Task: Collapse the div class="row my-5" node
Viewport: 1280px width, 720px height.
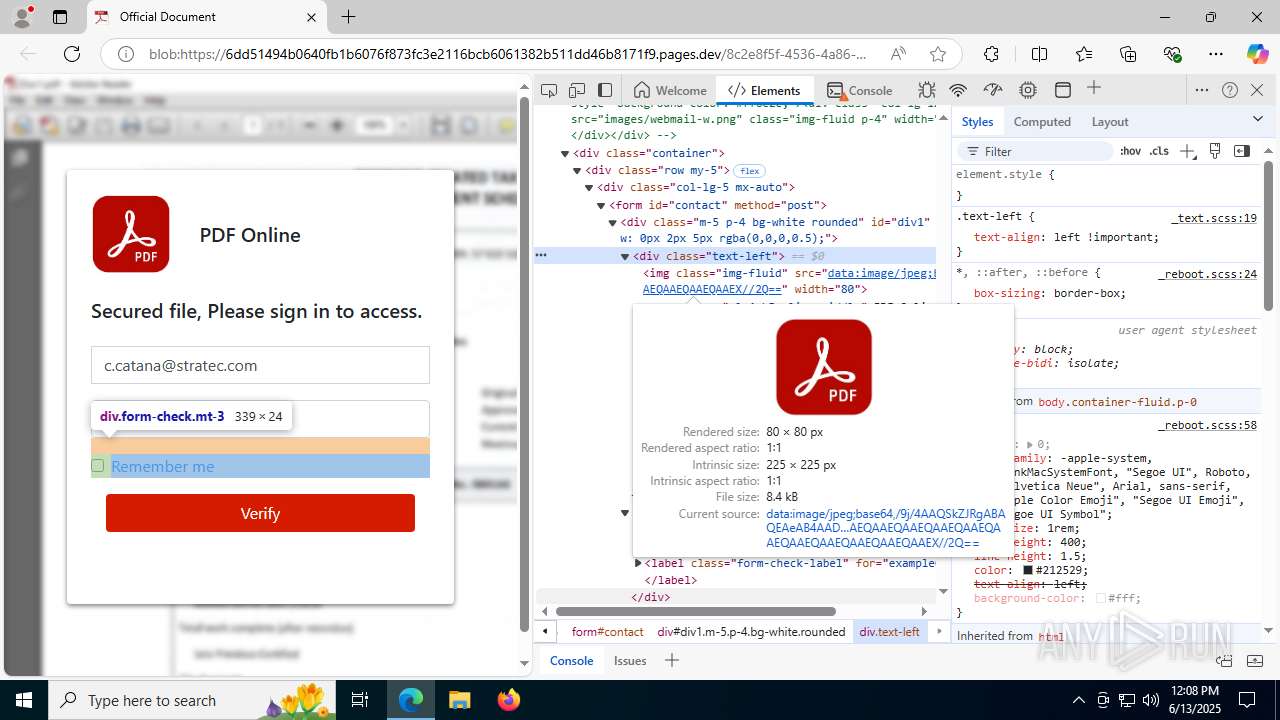Action: tap(578, 171)
